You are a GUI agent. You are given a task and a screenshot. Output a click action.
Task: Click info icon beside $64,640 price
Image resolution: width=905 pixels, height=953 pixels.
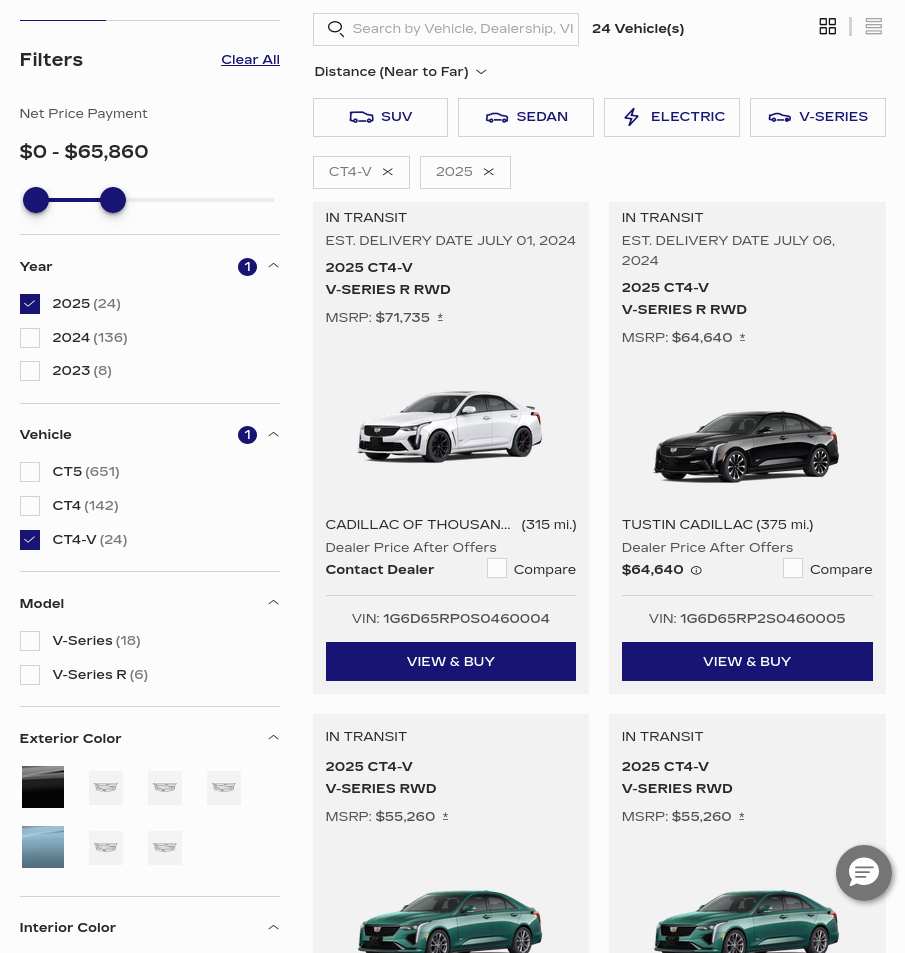697,571
